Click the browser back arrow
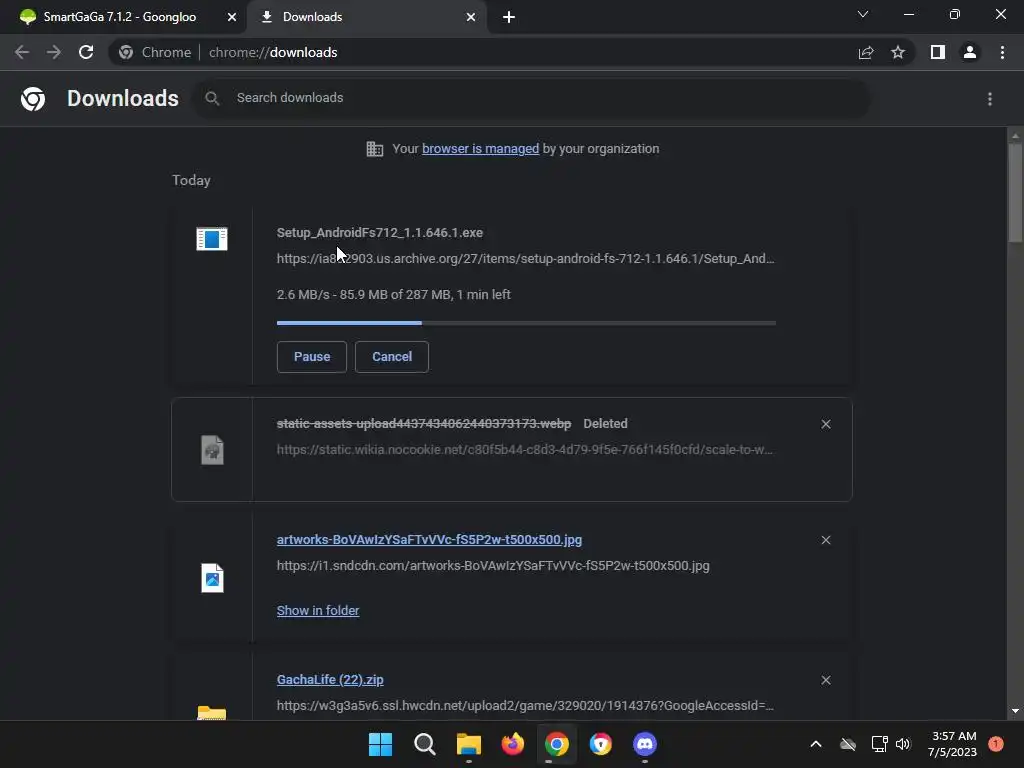 click(22, 52)
